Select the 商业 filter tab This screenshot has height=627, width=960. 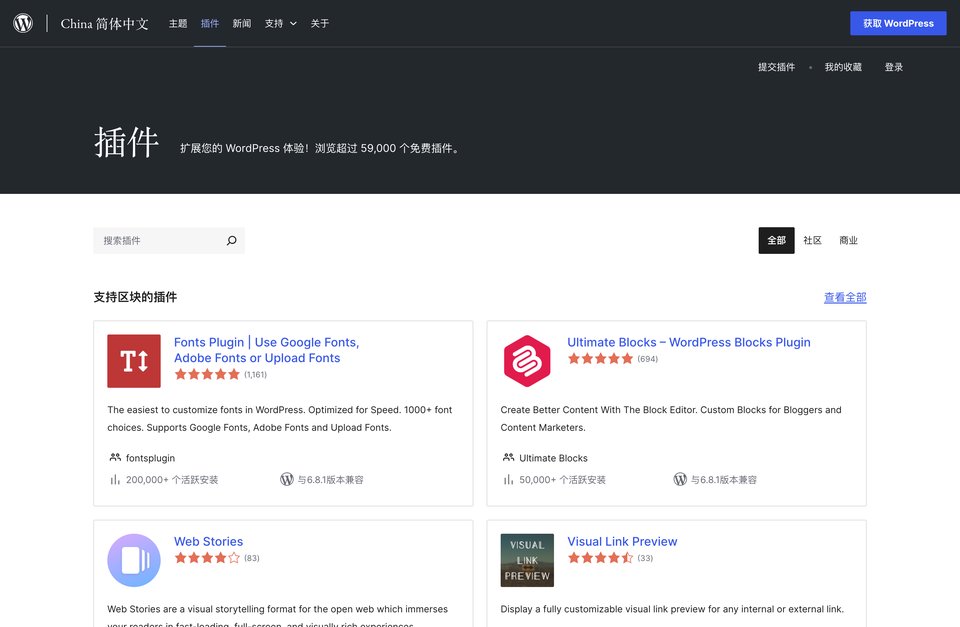(849, 241)
